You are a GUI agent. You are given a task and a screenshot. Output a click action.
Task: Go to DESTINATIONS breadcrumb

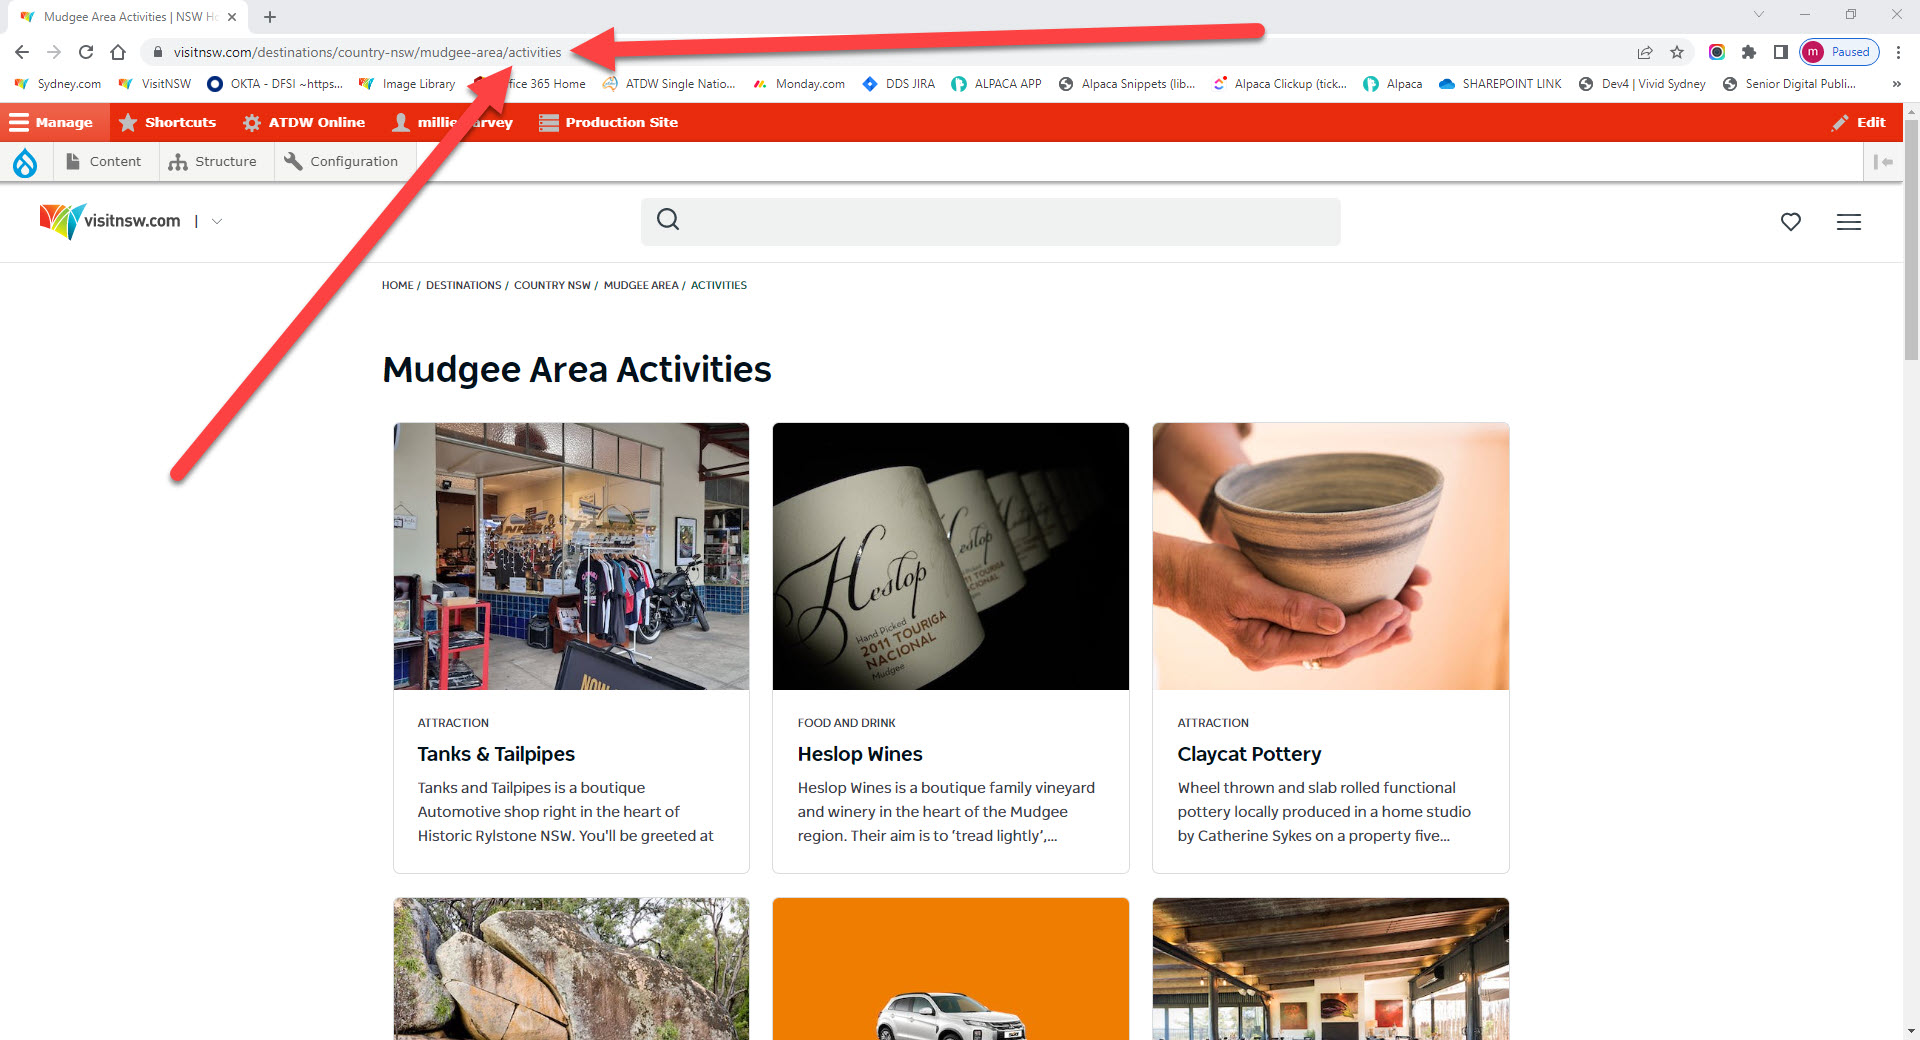click(463, 285)
